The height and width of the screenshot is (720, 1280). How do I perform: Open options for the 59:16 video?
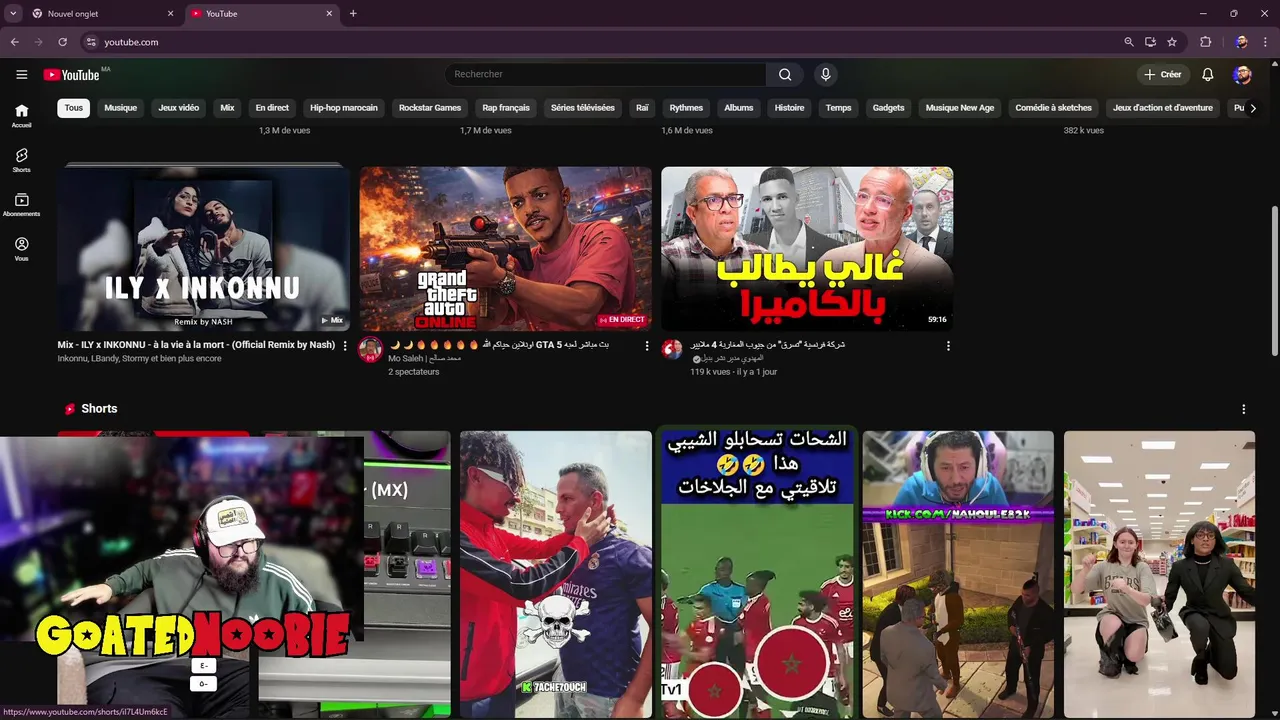pos(948,345)
